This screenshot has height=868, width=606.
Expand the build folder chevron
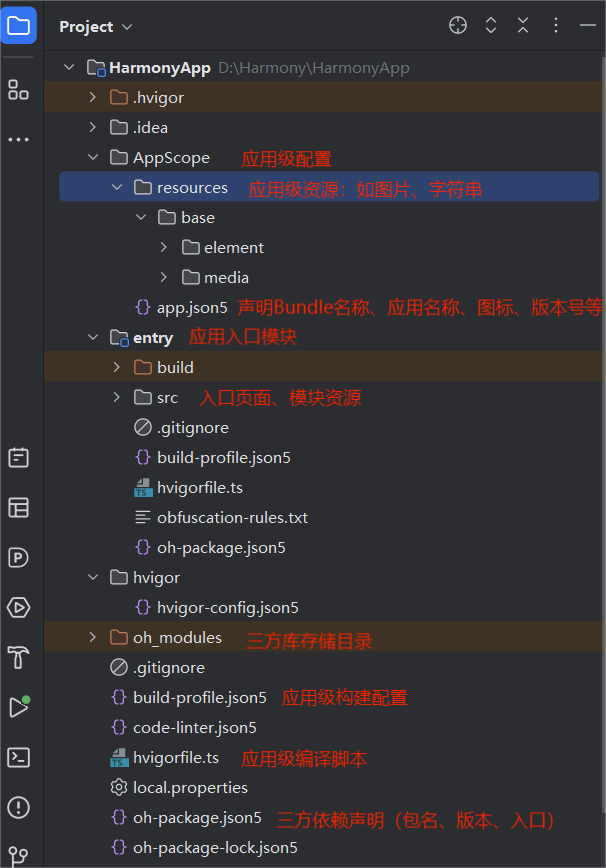click(117, 367)
